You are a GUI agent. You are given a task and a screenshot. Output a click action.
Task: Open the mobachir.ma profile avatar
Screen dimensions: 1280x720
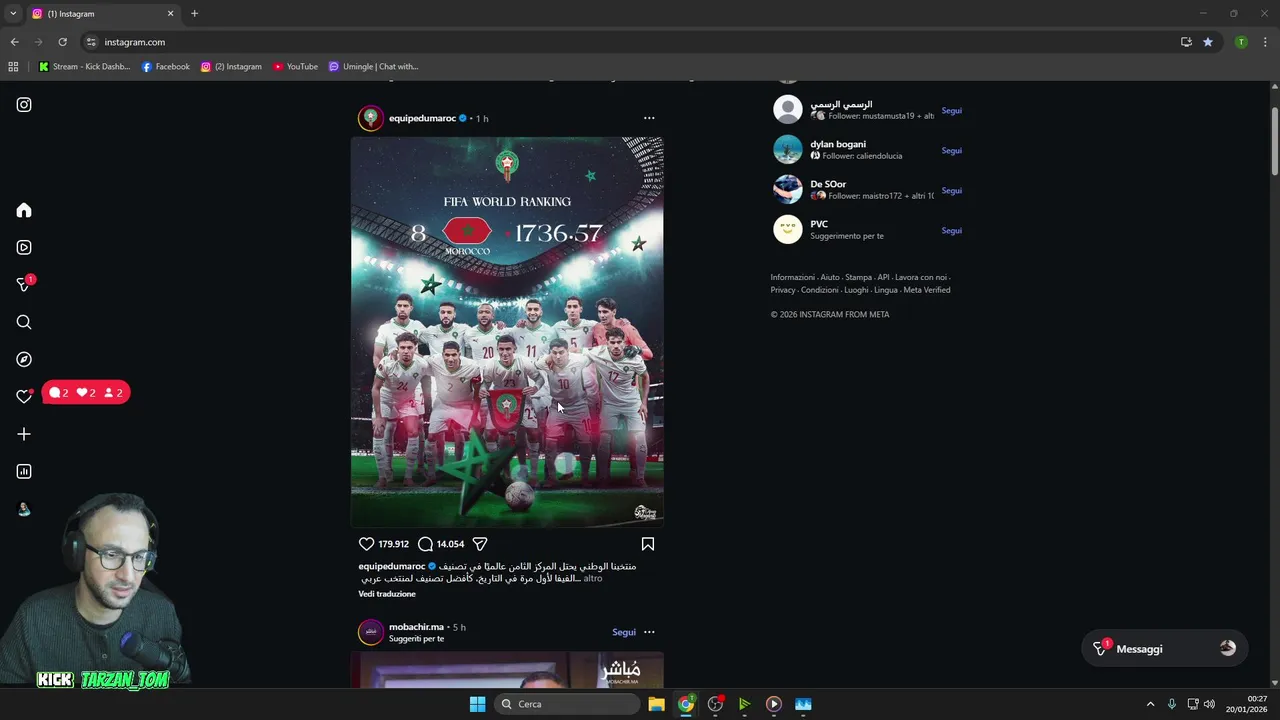click(371, 632)
